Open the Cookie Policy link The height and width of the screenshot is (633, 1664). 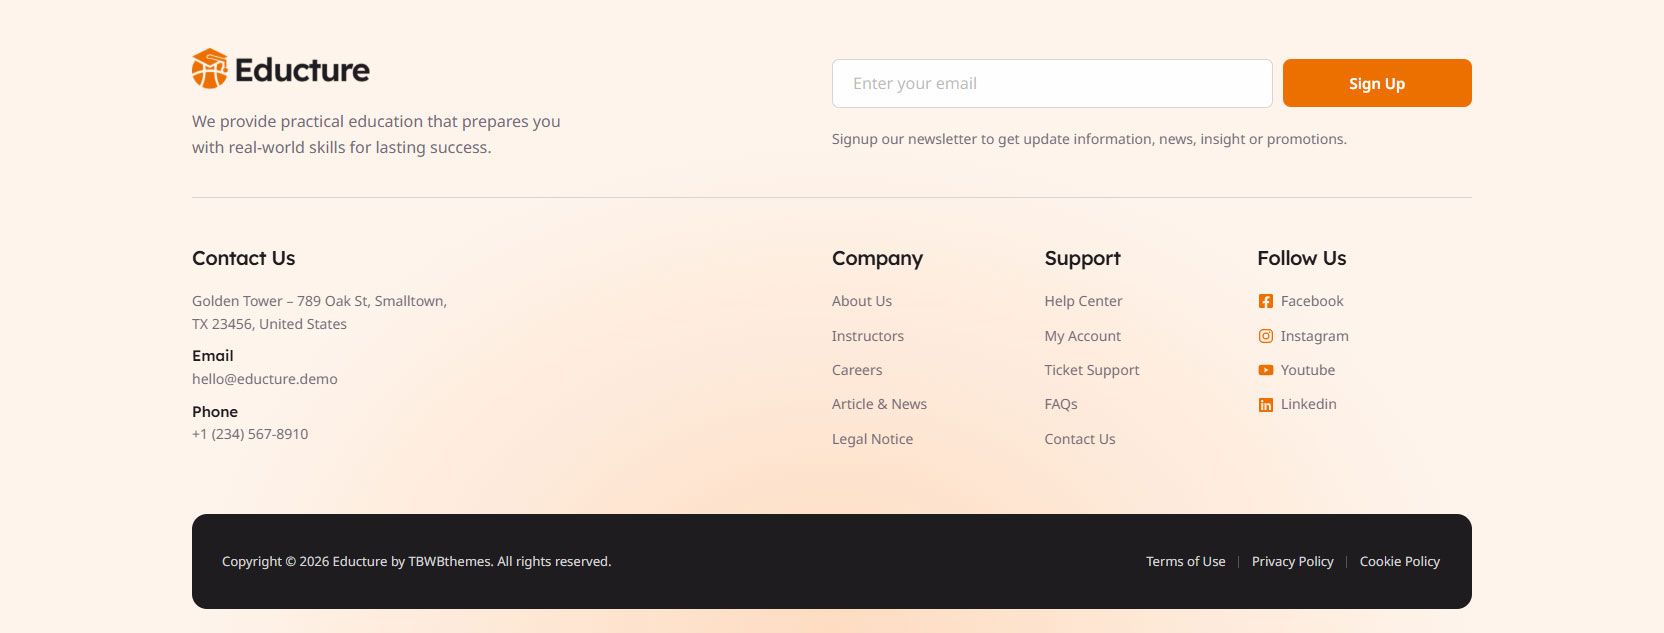click(x=1399, y=561)
